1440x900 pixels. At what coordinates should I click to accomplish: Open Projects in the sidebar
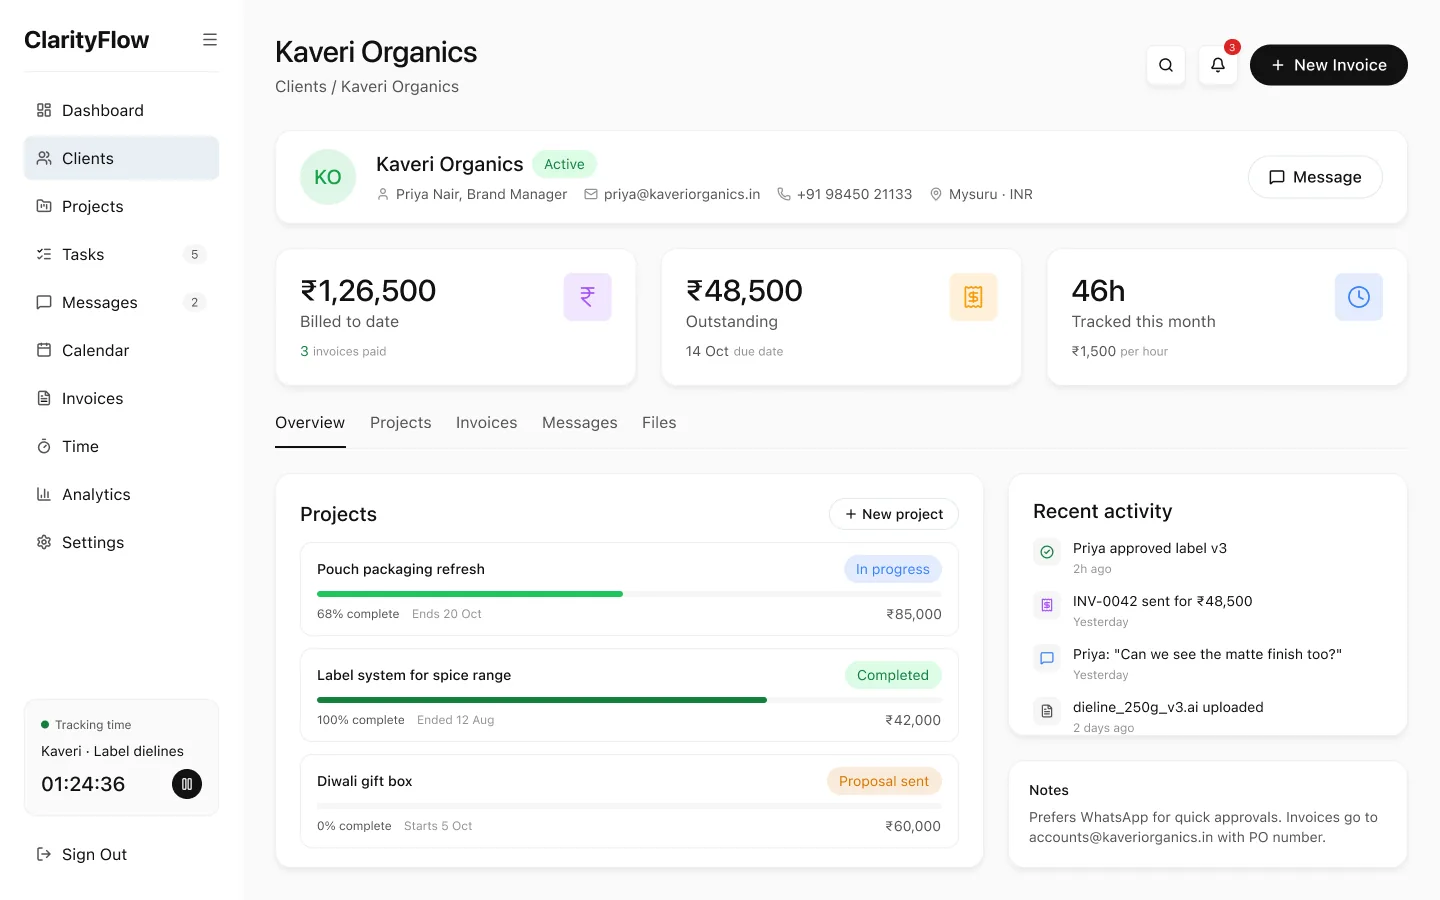tap(121, 206)
